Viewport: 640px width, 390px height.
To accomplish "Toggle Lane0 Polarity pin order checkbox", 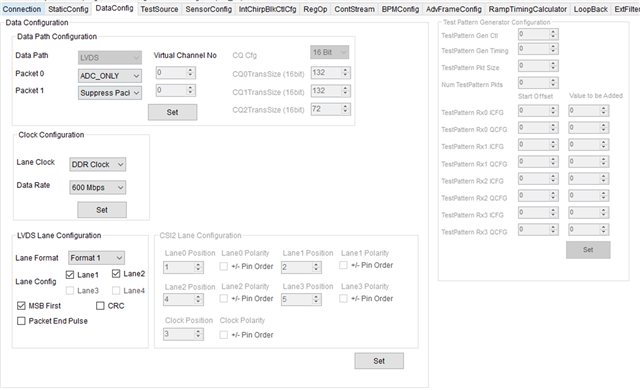I will [224, 266].
